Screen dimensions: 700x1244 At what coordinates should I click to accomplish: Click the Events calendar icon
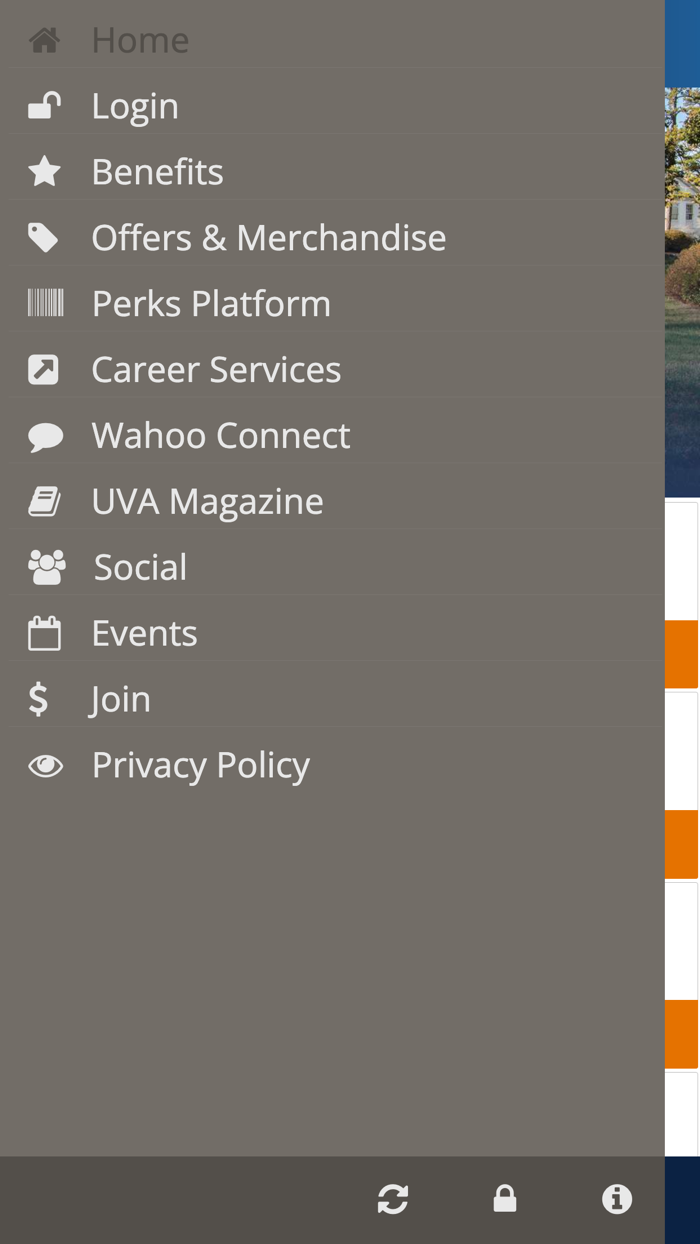pos(44,633)
